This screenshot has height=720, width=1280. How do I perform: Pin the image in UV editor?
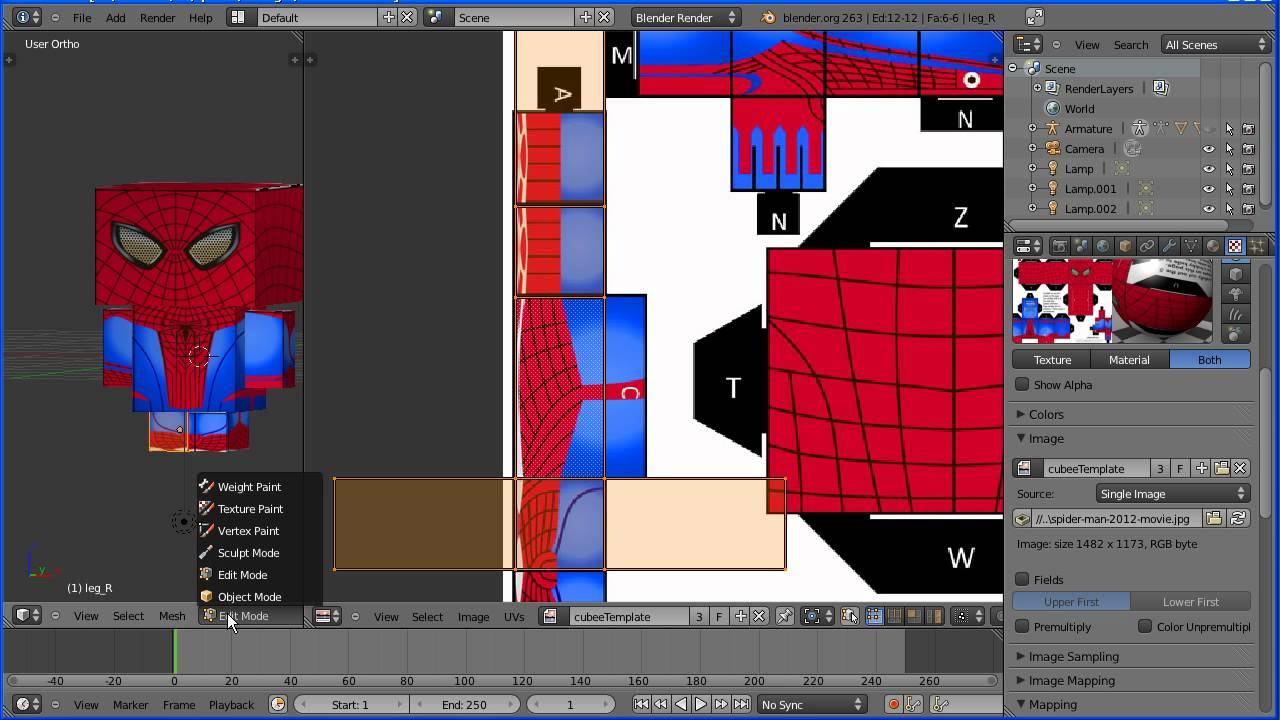(x=784, y=617)
